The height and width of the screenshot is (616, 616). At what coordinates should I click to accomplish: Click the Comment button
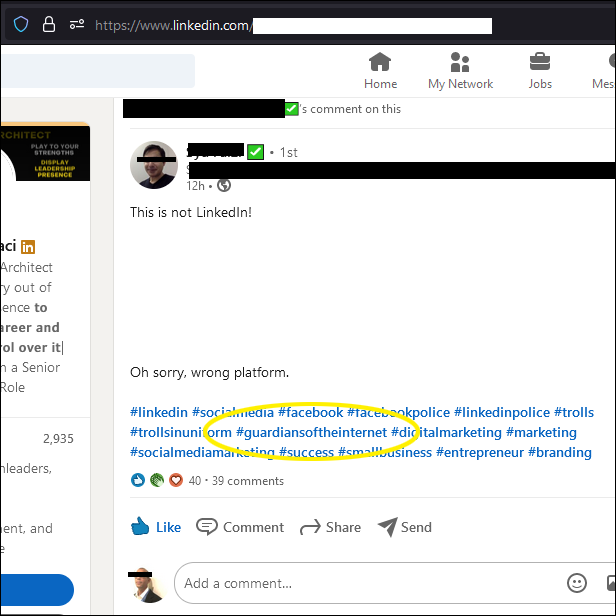pyautogui.click(x=240, y=527)
